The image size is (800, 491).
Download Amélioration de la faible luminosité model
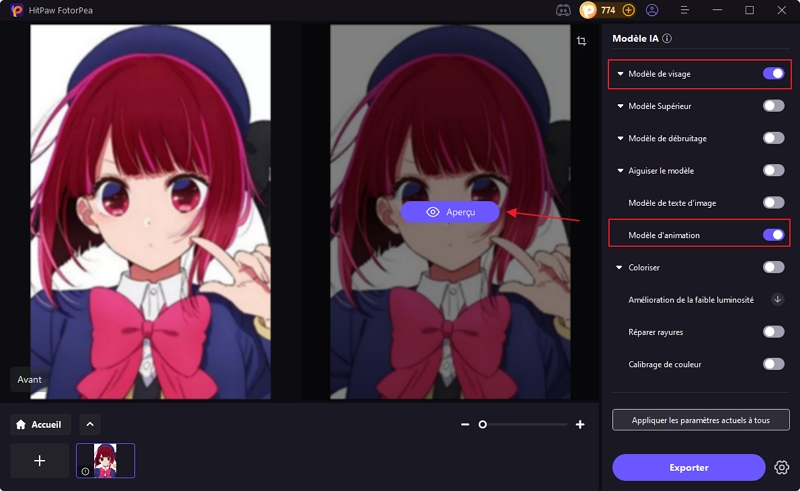point(778,299)
